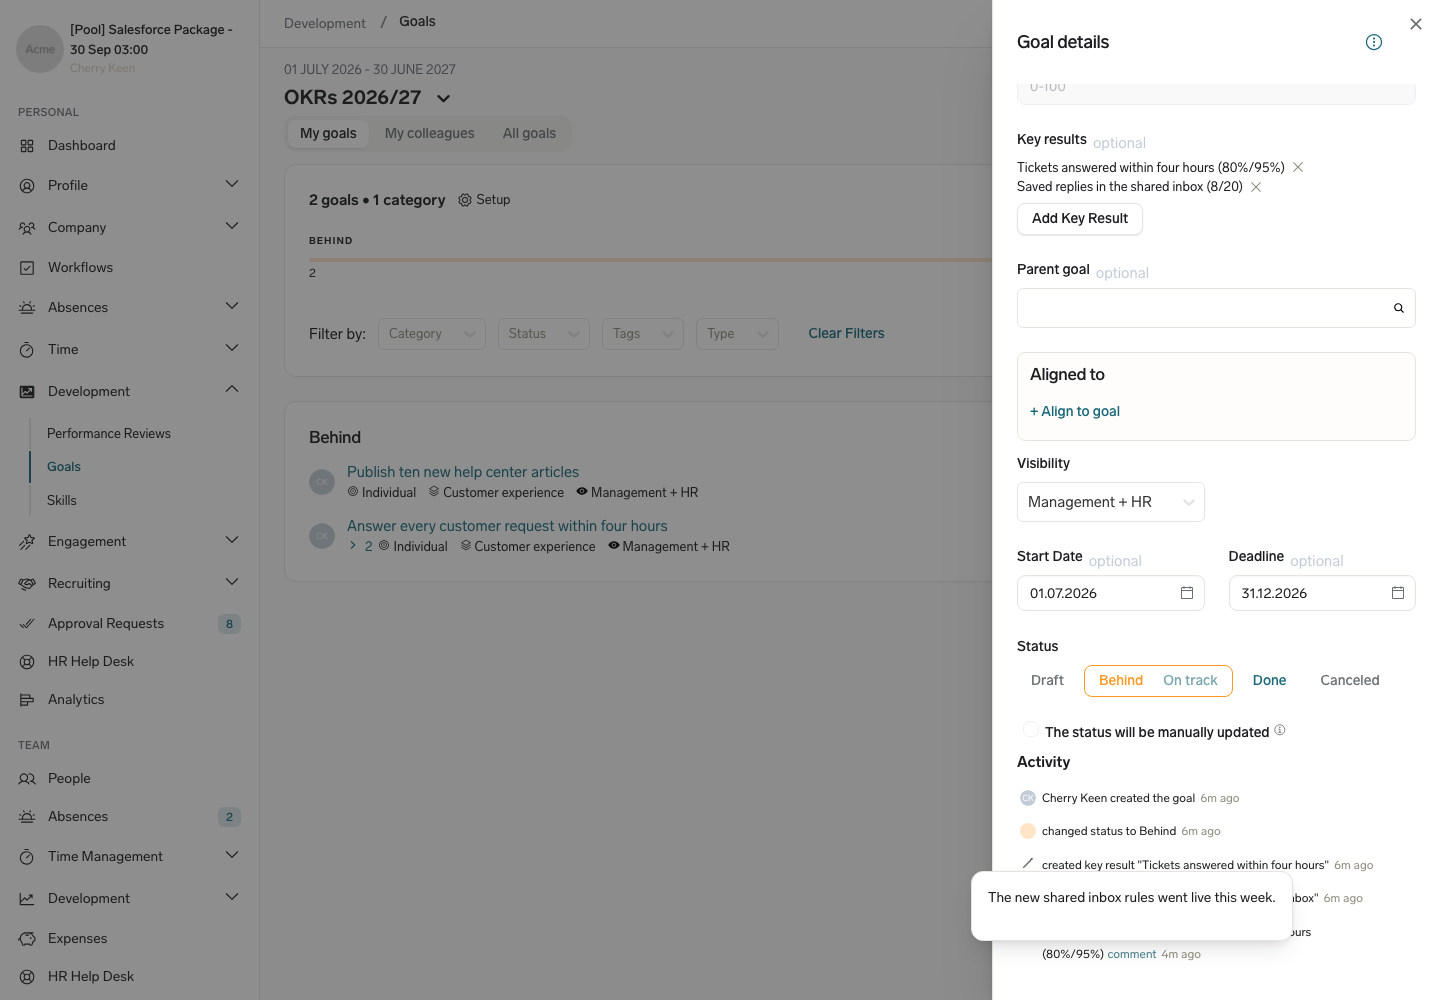Click the manual status info icon
Screen dimensions: 1440x1000
tap(1280, 730)
